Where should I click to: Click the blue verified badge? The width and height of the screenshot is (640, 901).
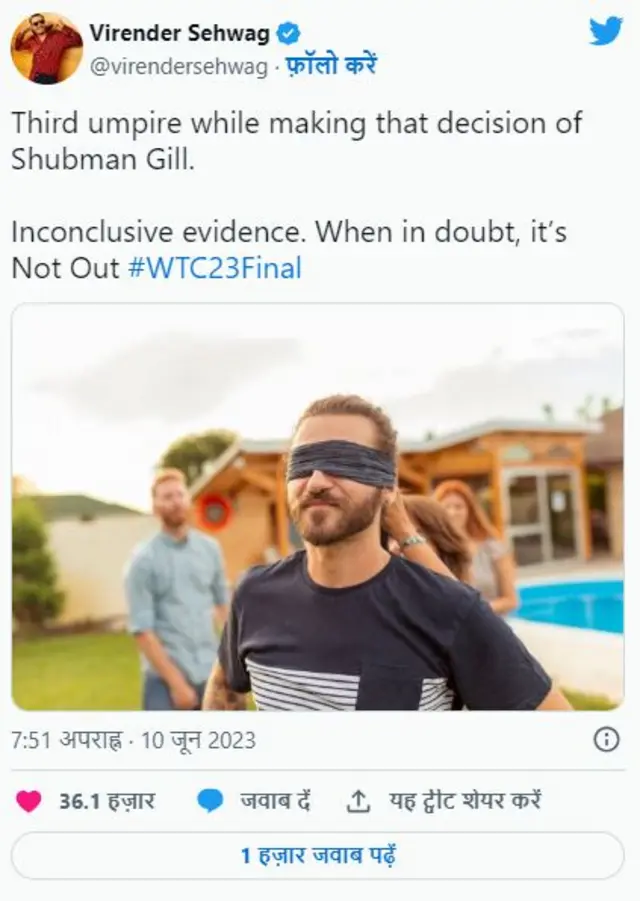pos(288,34)
